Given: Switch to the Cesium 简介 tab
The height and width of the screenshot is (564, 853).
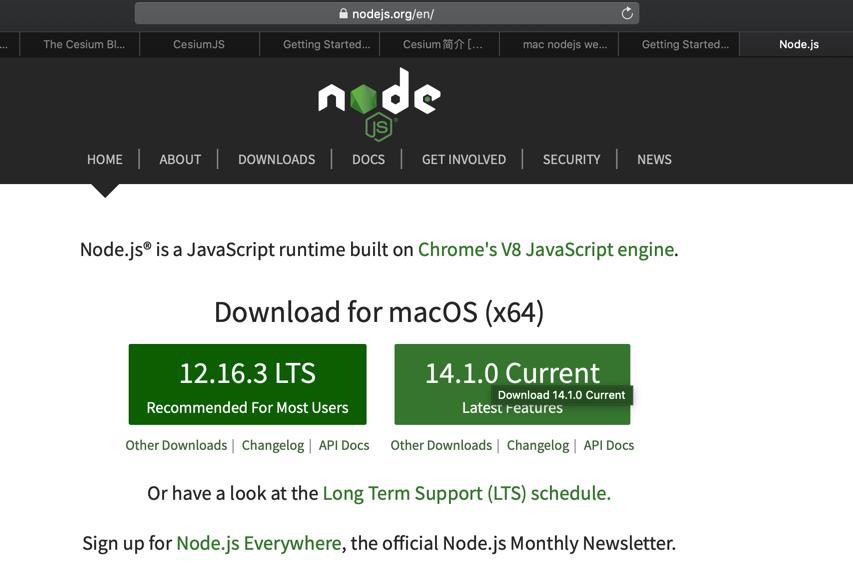Looking at the screenshot, I should [440, 45].
